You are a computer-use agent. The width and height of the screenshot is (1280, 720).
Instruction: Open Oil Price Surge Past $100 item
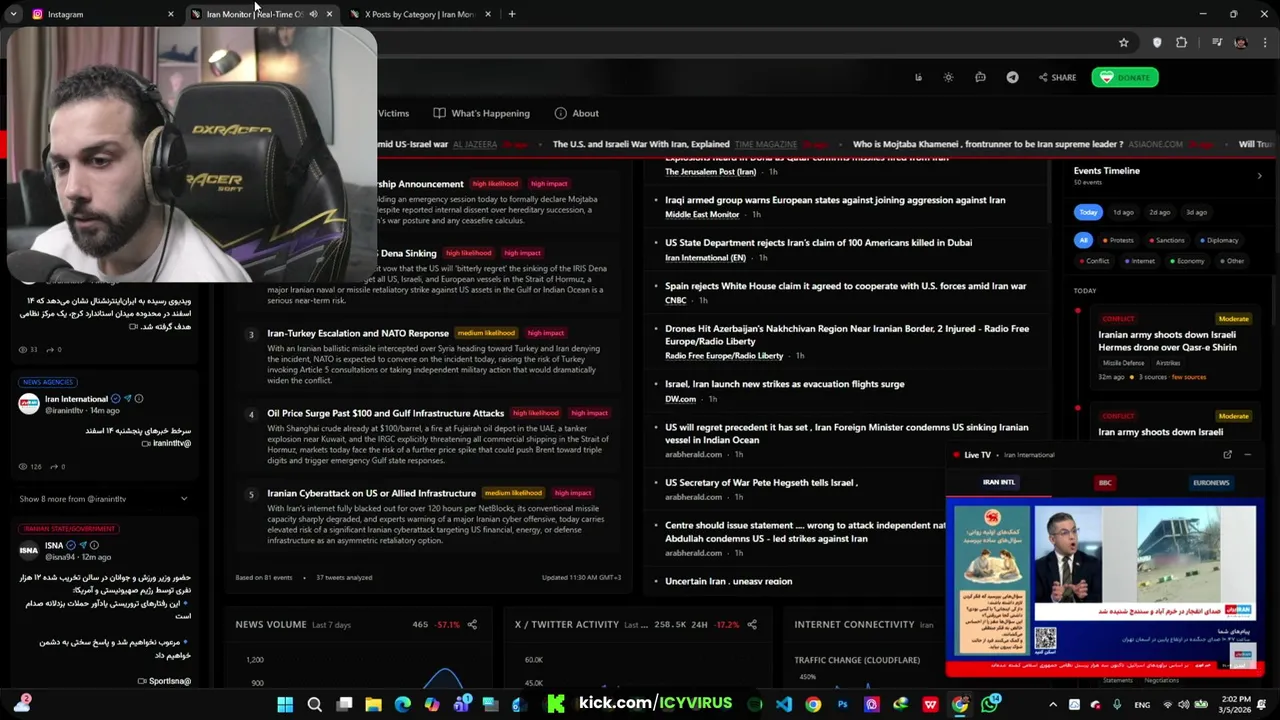point(385,413)
